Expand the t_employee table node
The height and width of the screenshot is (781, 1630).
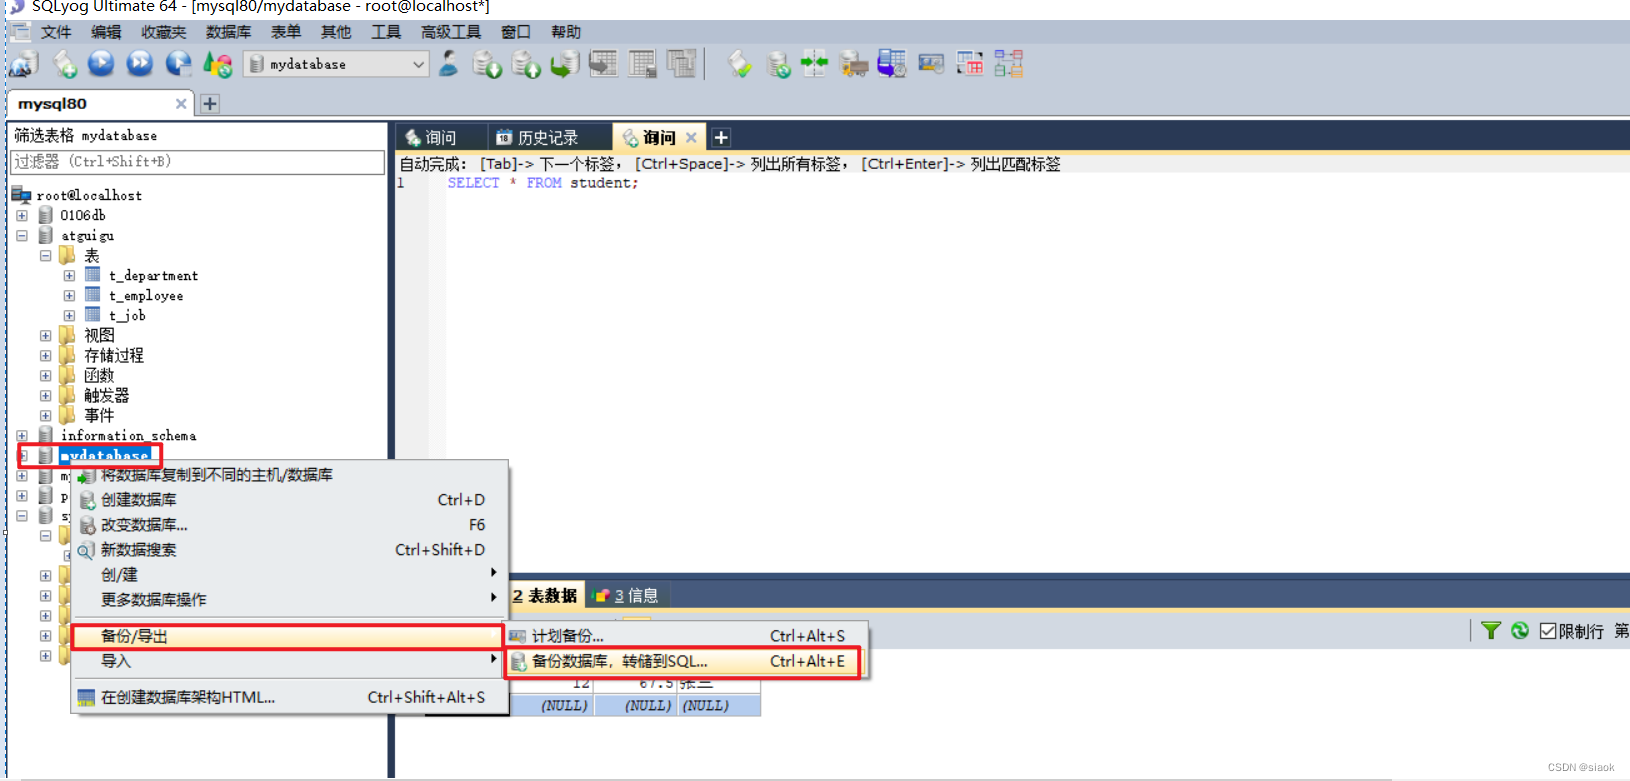pos(69,295)
